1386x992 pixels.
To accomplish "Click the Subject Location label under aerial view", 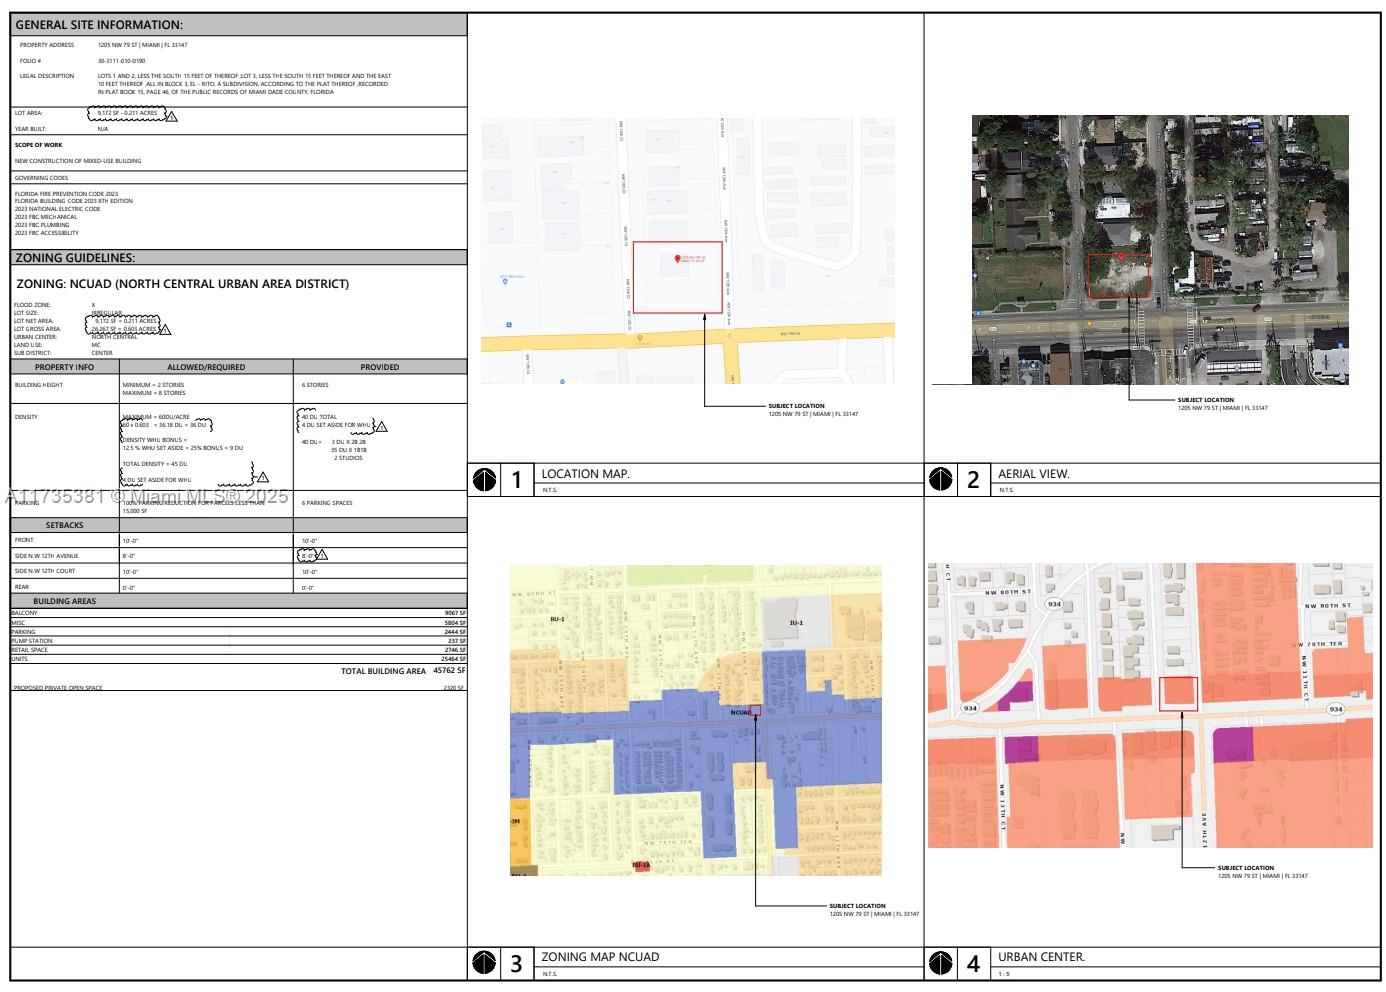I will point(1205,400).
